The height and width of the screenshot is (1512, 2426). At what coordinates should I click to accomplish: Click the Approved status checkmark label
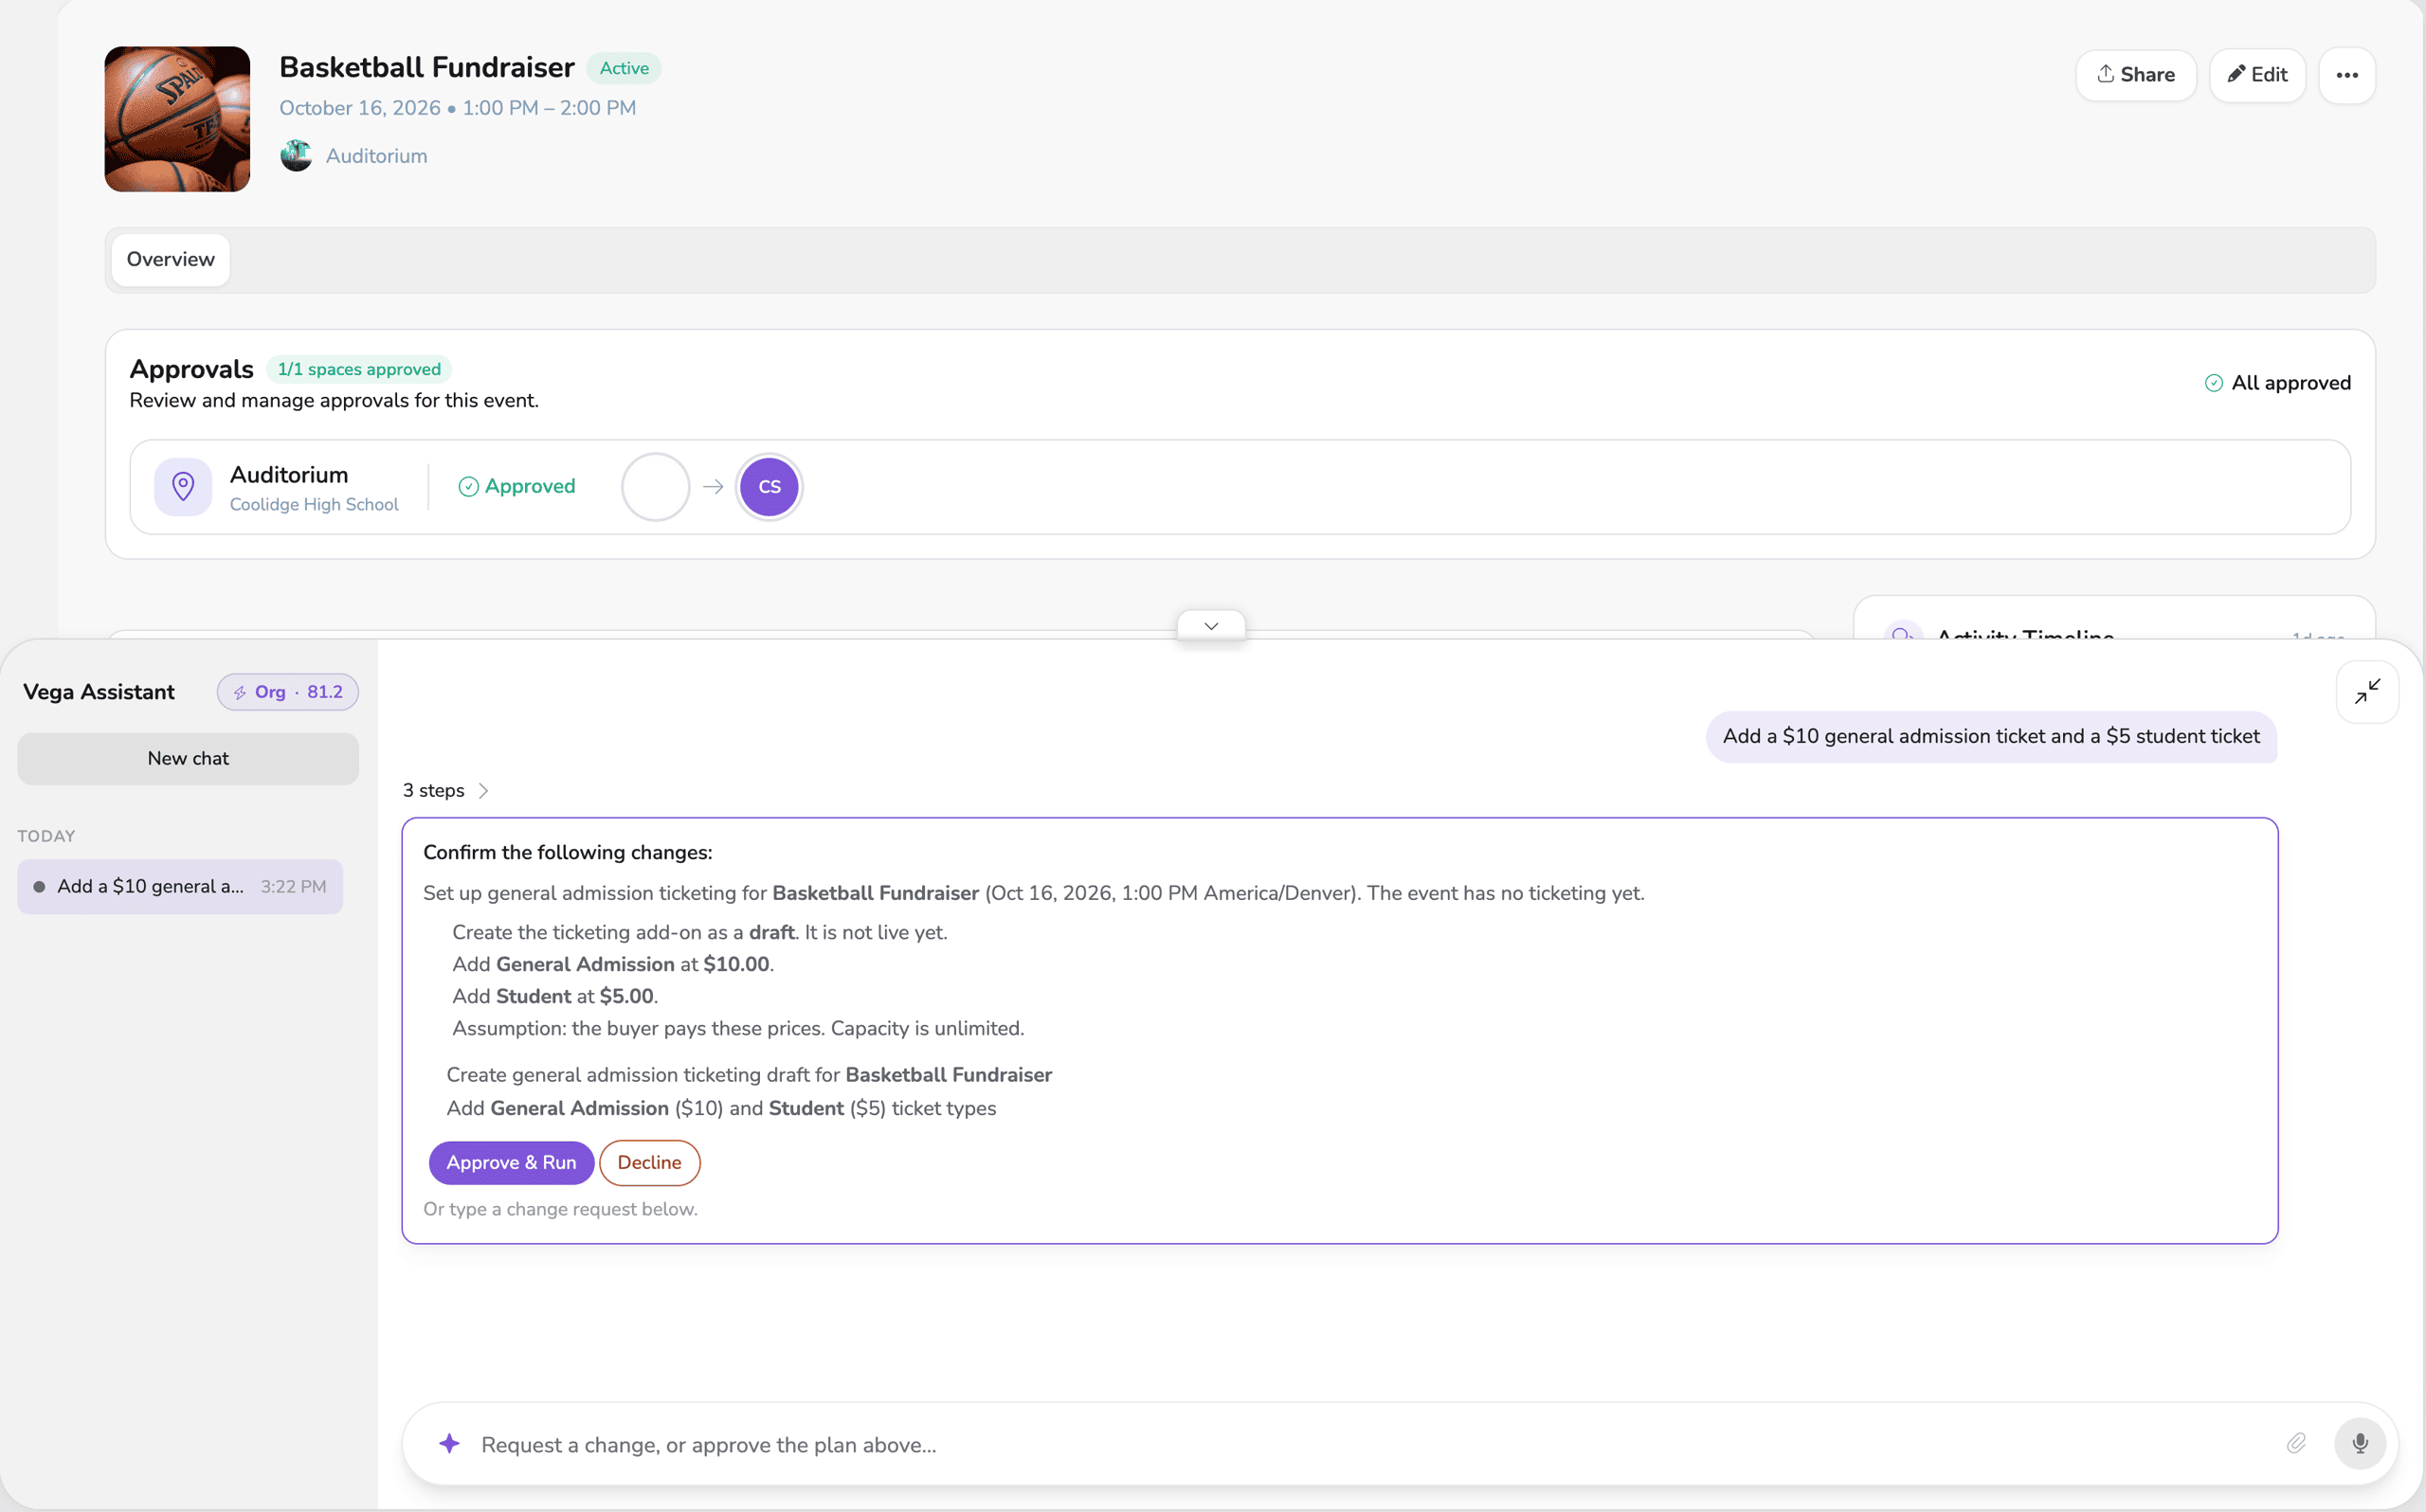517,487
